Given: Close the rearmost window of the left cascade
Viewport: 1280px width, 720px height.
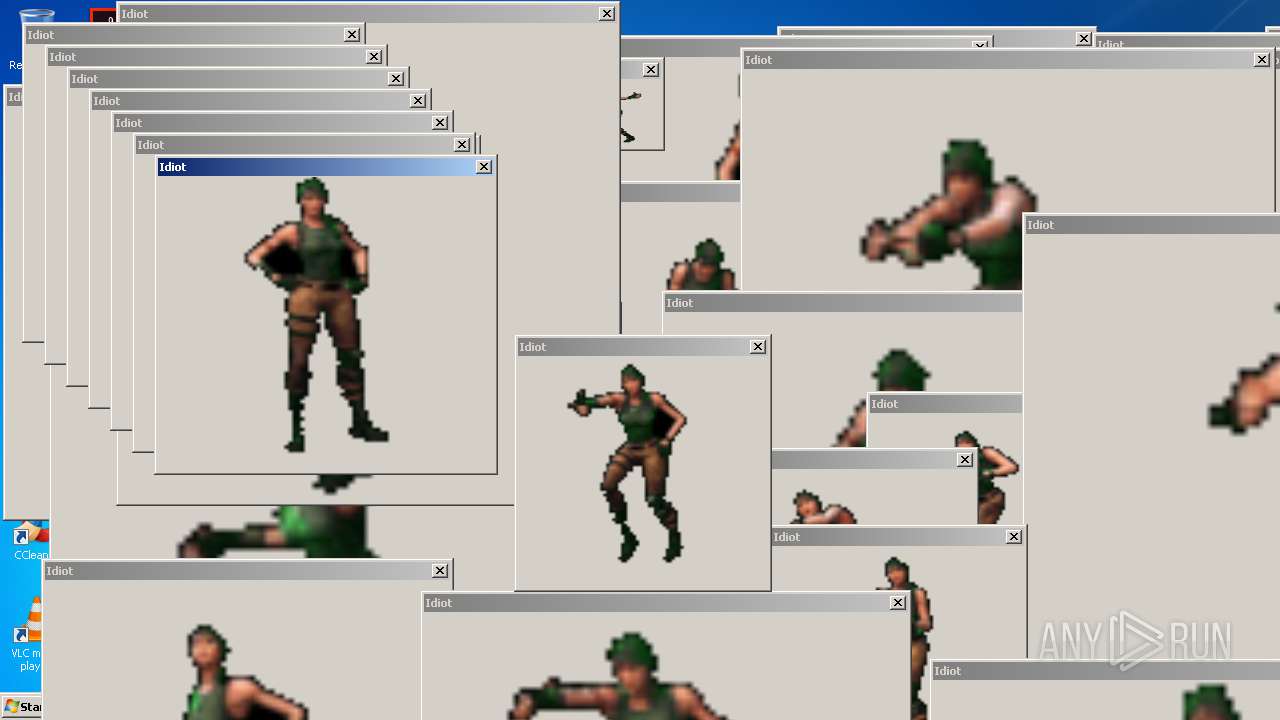Looking at the screenshot, I should click(x=352, y=35).
